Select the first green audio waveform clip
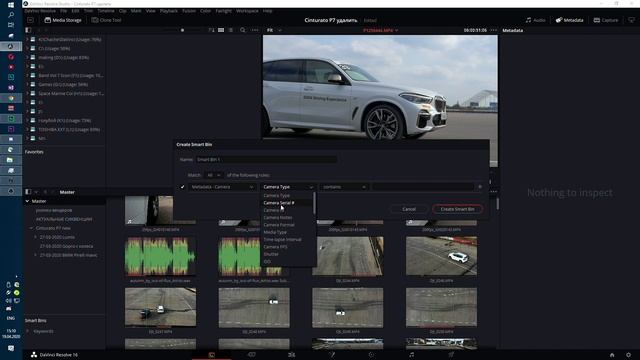This screenshot has width=640, height=360. (x=160, y=257)
